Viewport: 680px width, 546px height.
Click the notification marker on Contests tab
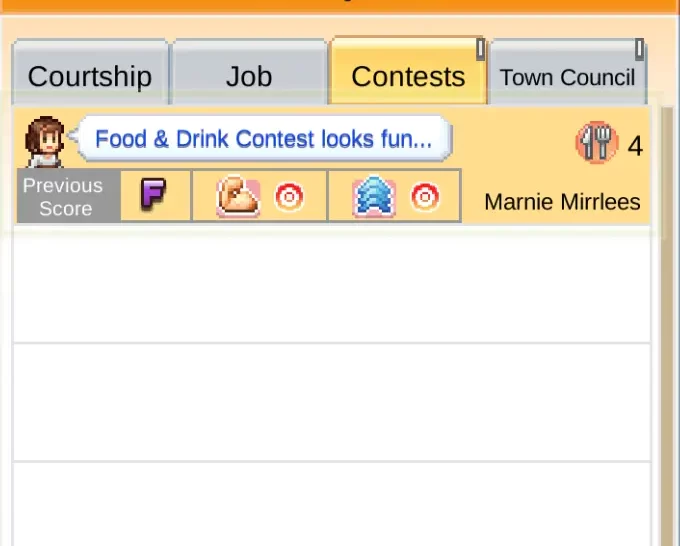pos(480,49)
